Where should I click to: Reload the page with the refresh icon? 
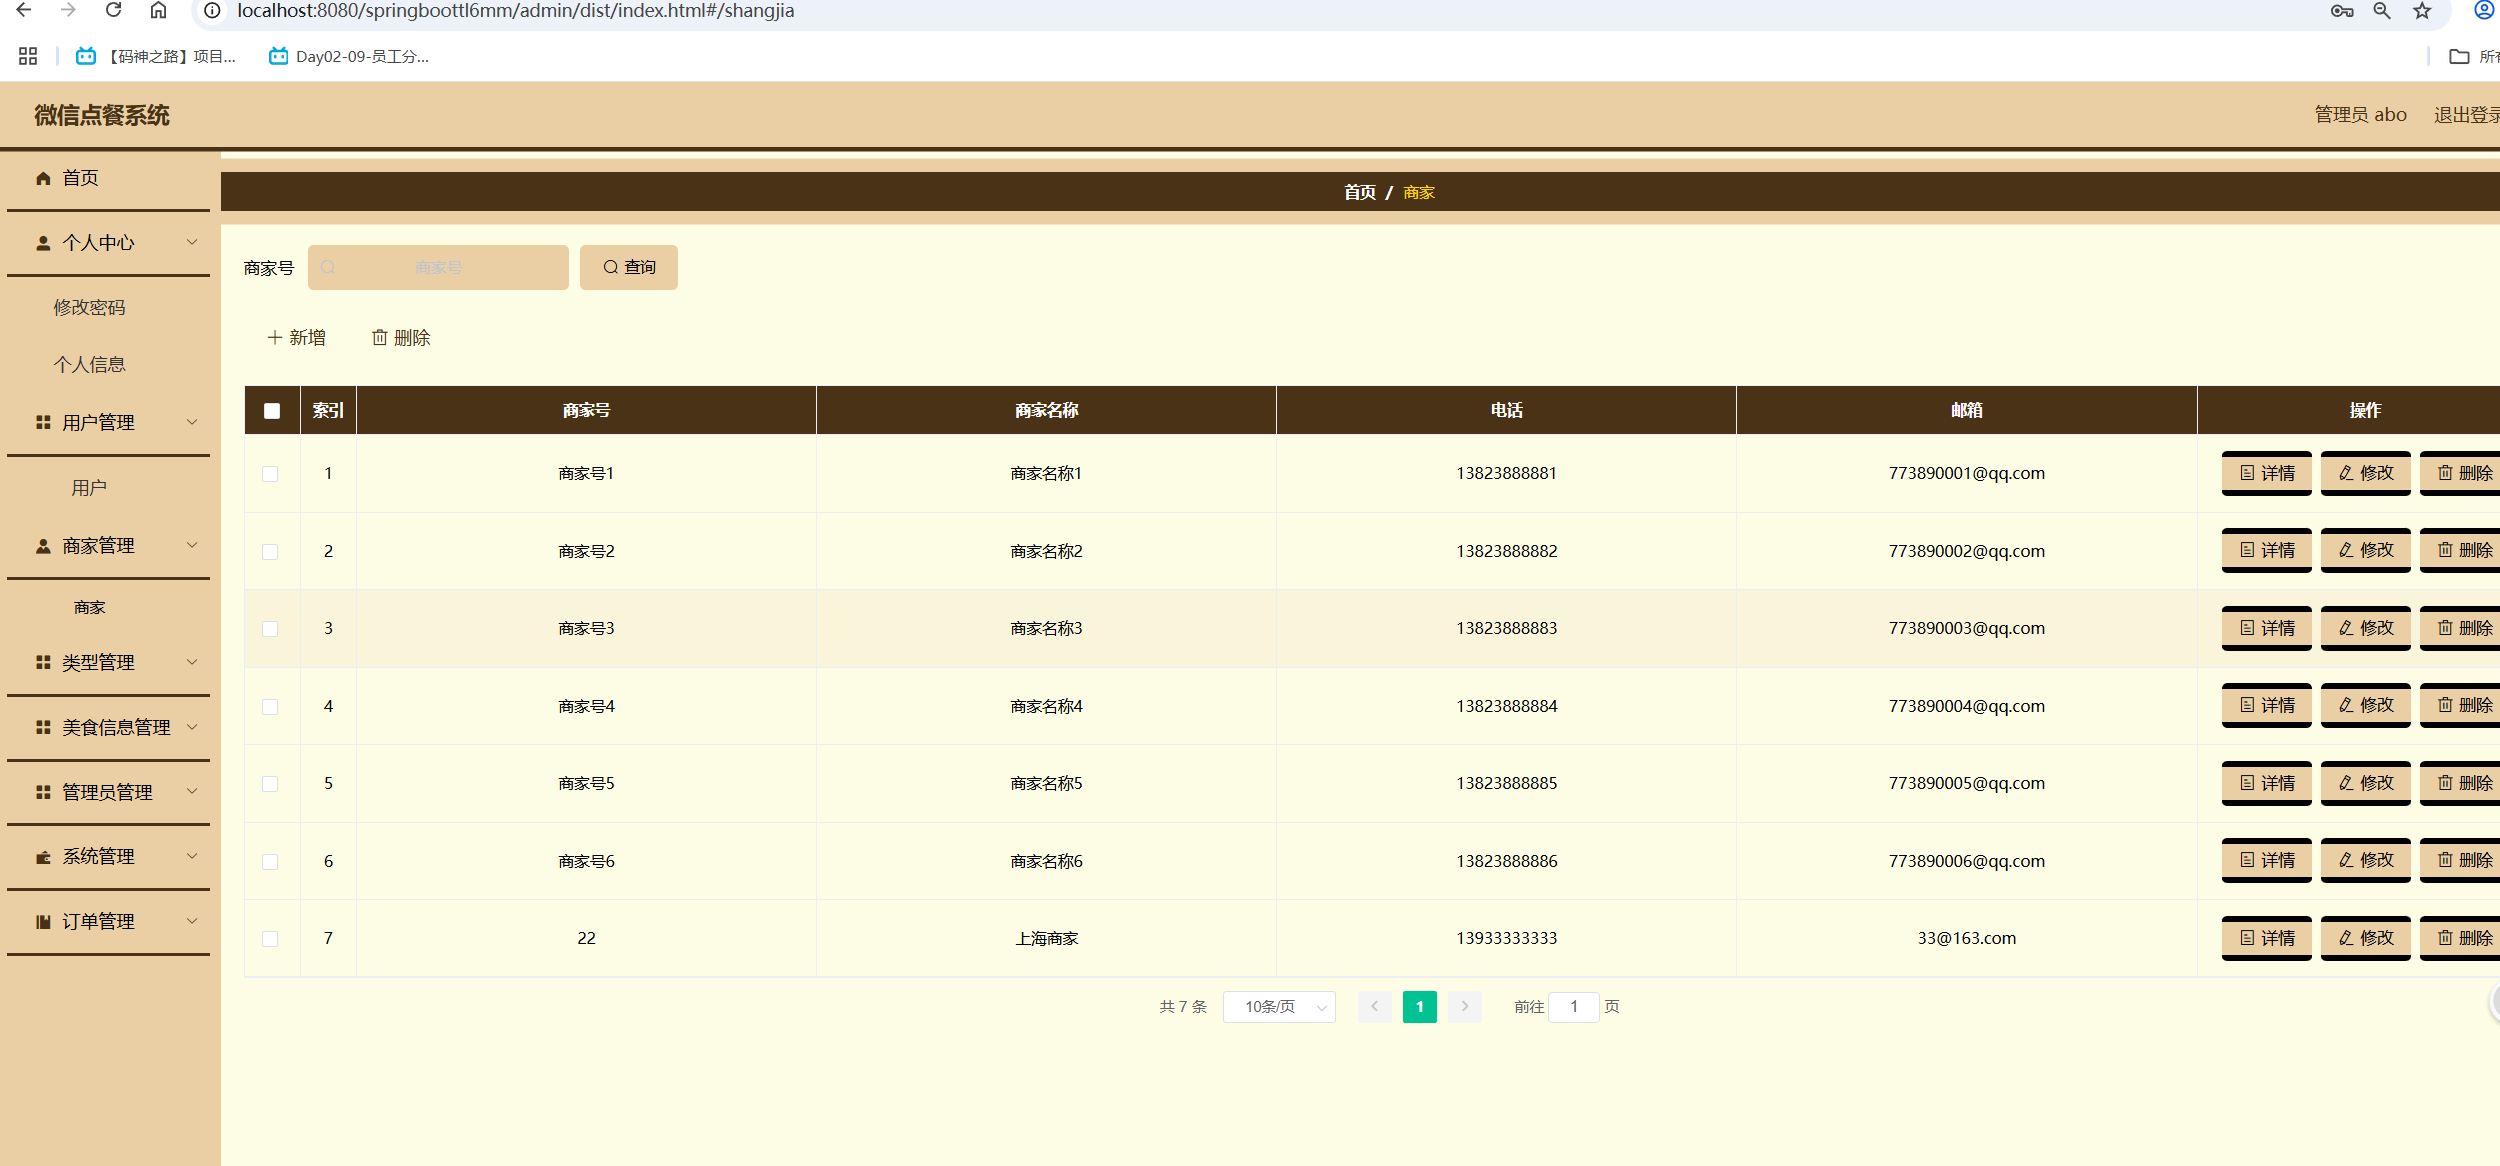(x=113, y=10)
